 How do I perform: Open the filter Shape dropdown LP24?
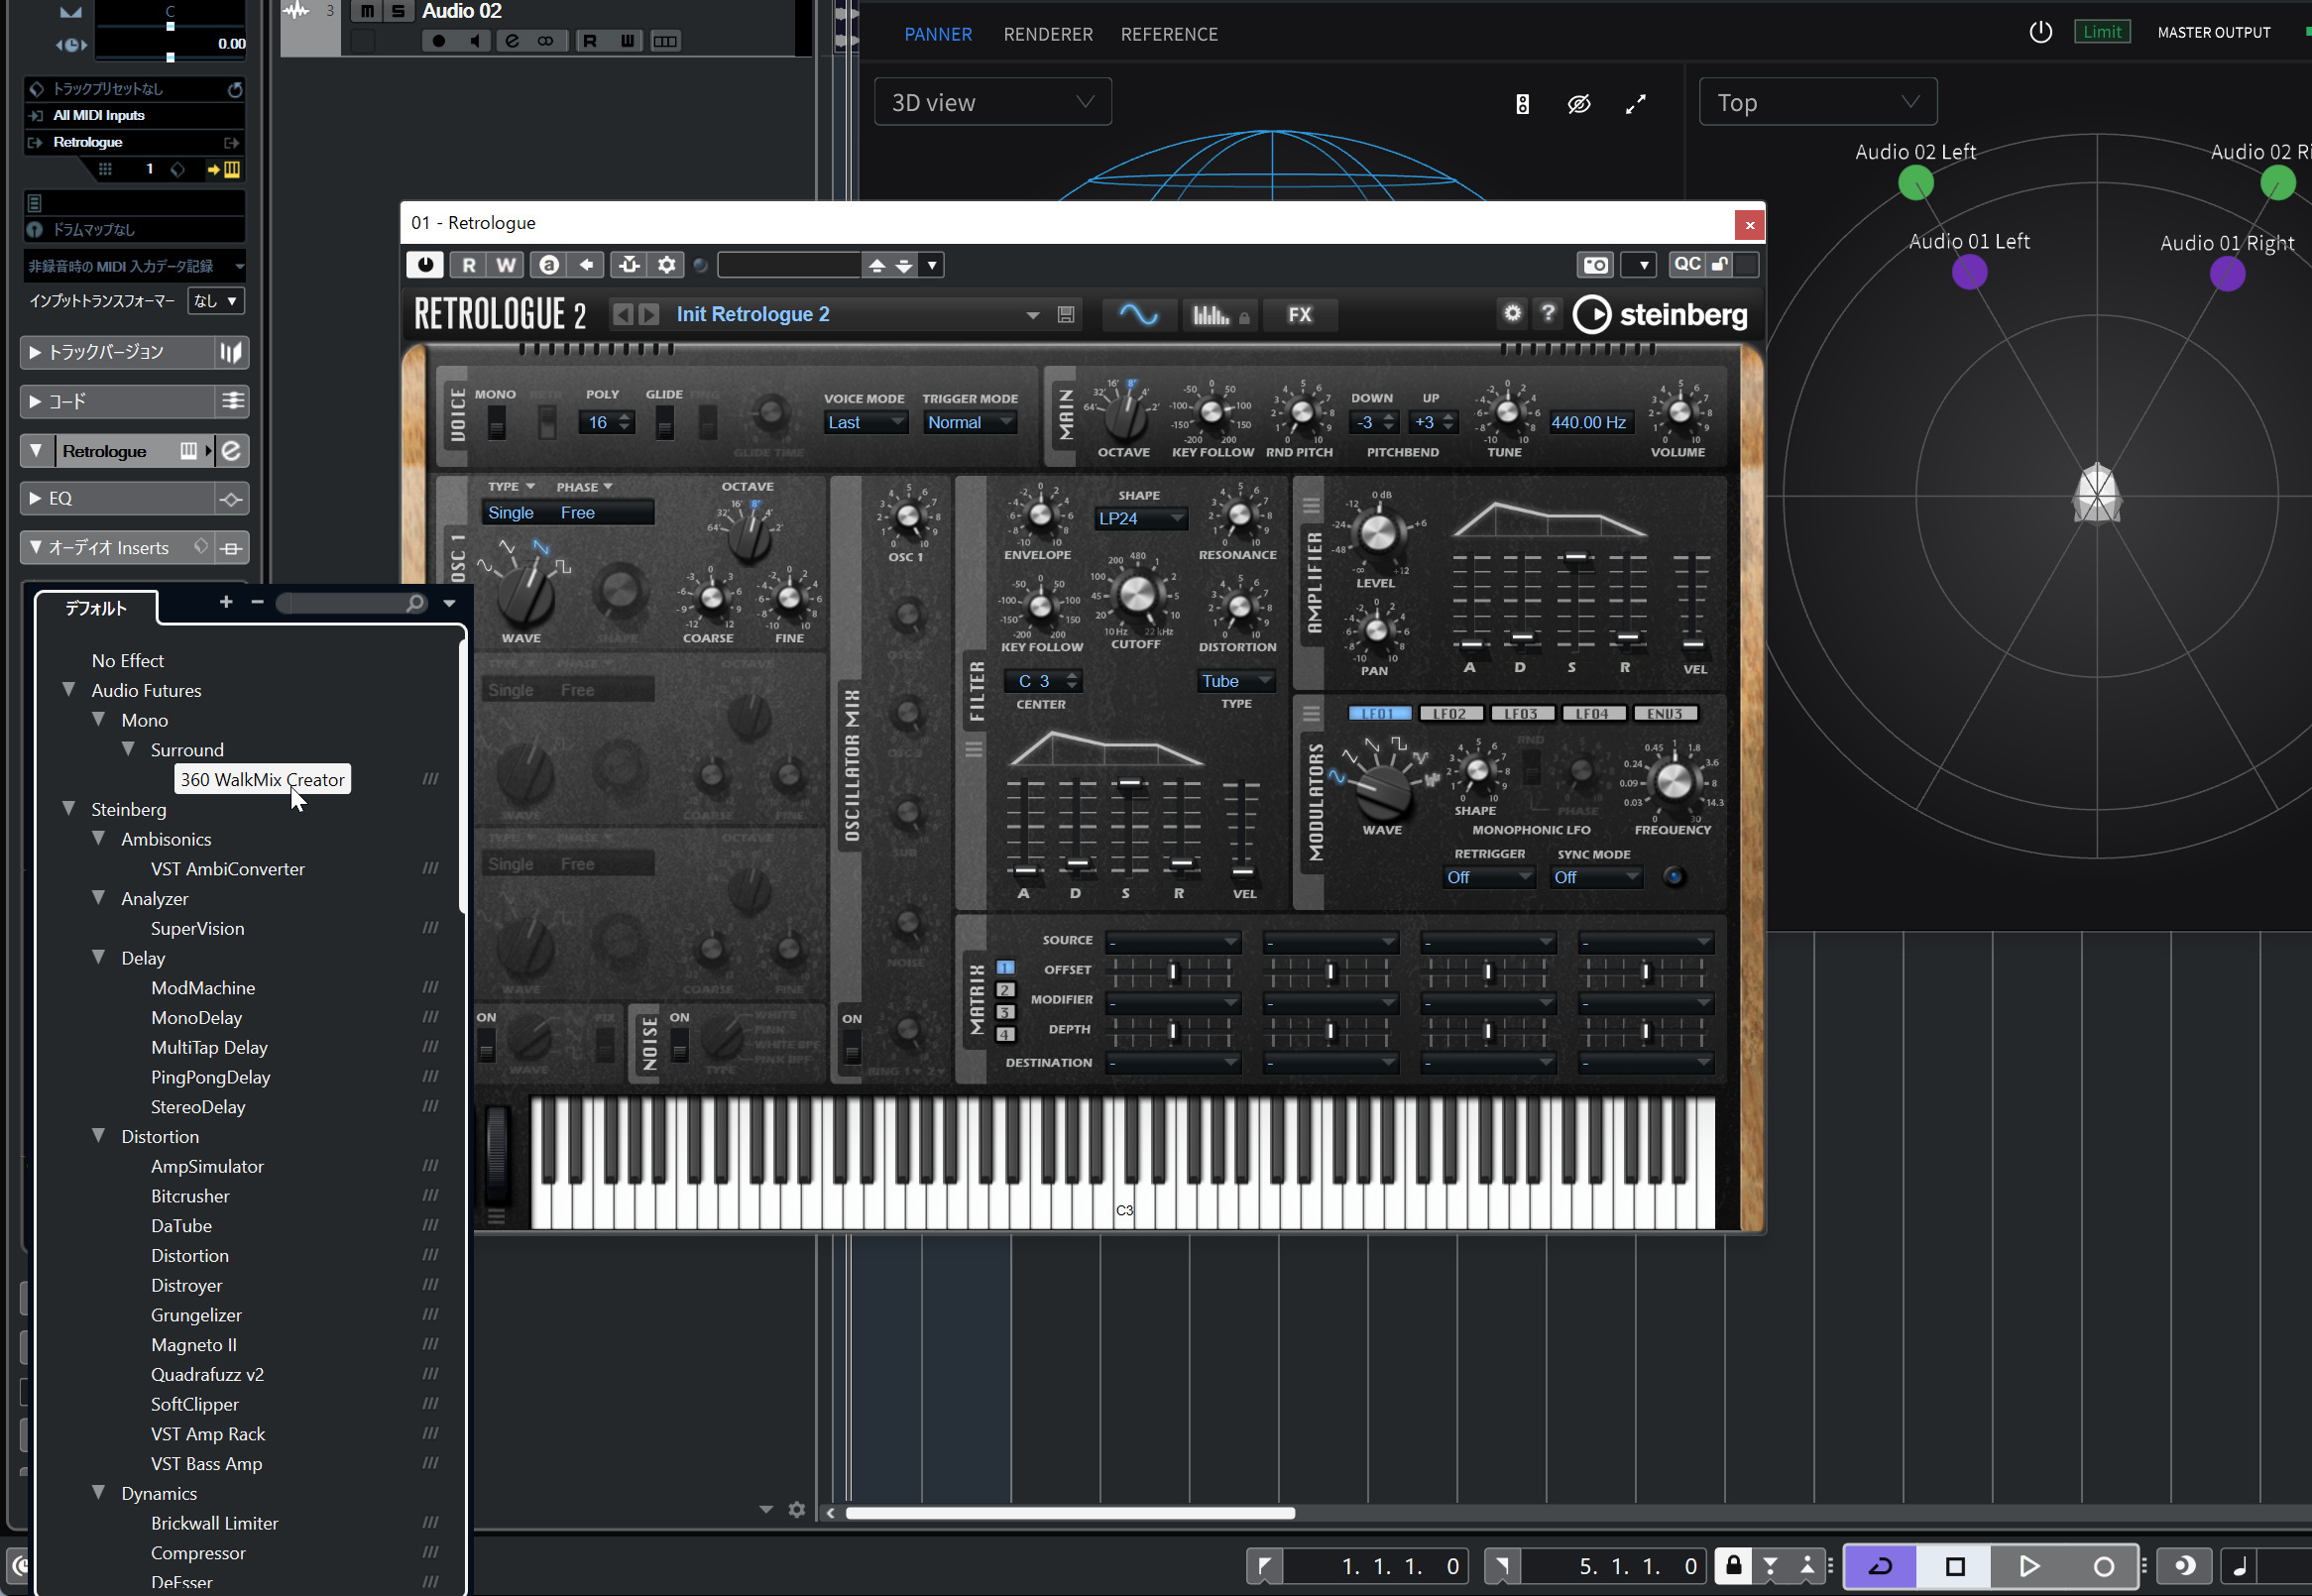point(1141,518)
